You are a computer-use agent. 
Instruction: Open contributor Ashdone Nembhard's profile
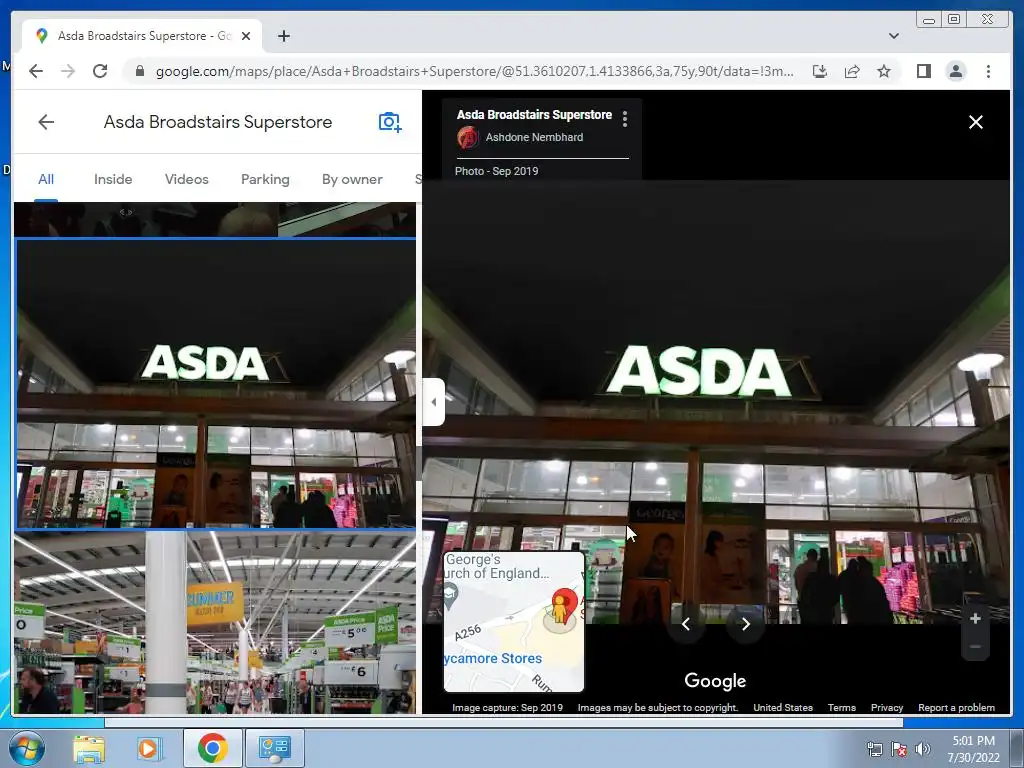[534, 137]
